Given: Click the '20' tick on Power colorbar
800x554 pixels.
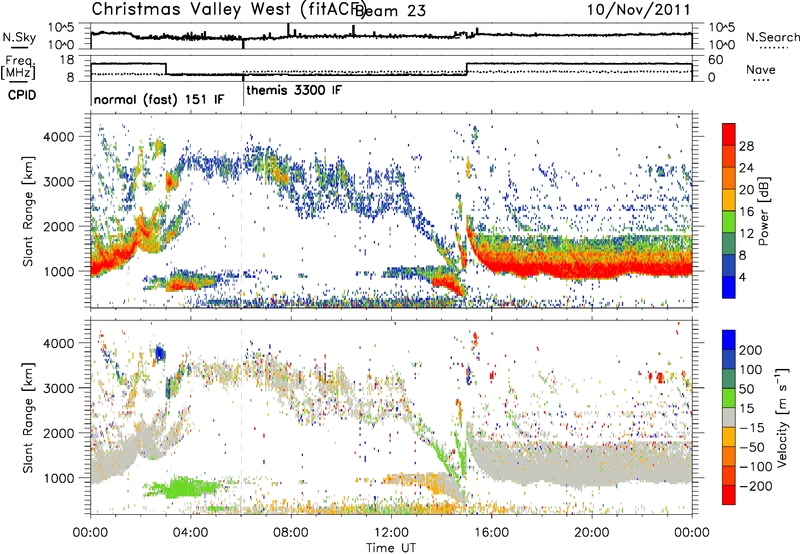Looking at the screenshot, I should coord(746,190).
